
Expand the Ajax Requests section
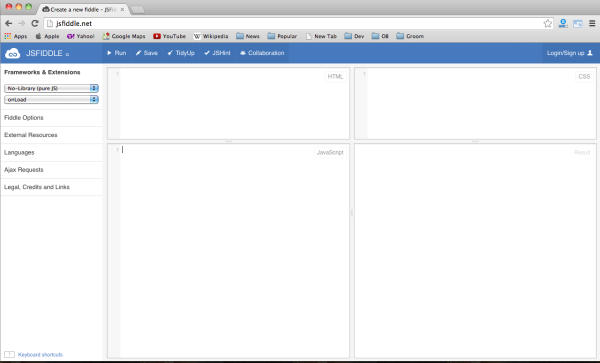click(51, 170)
